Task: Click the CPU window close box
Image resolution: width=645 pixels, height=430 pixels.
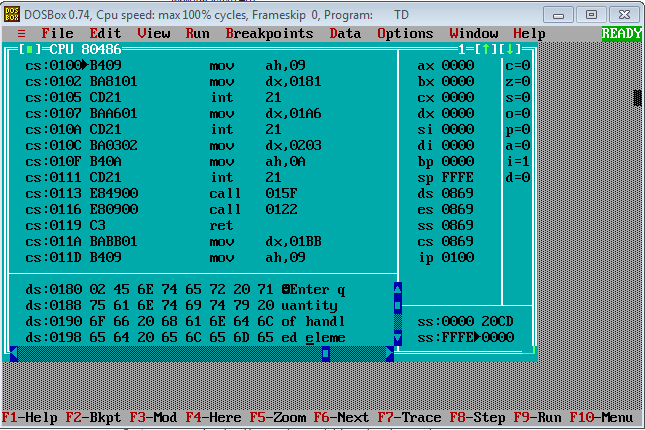Action: coord(29,50)
